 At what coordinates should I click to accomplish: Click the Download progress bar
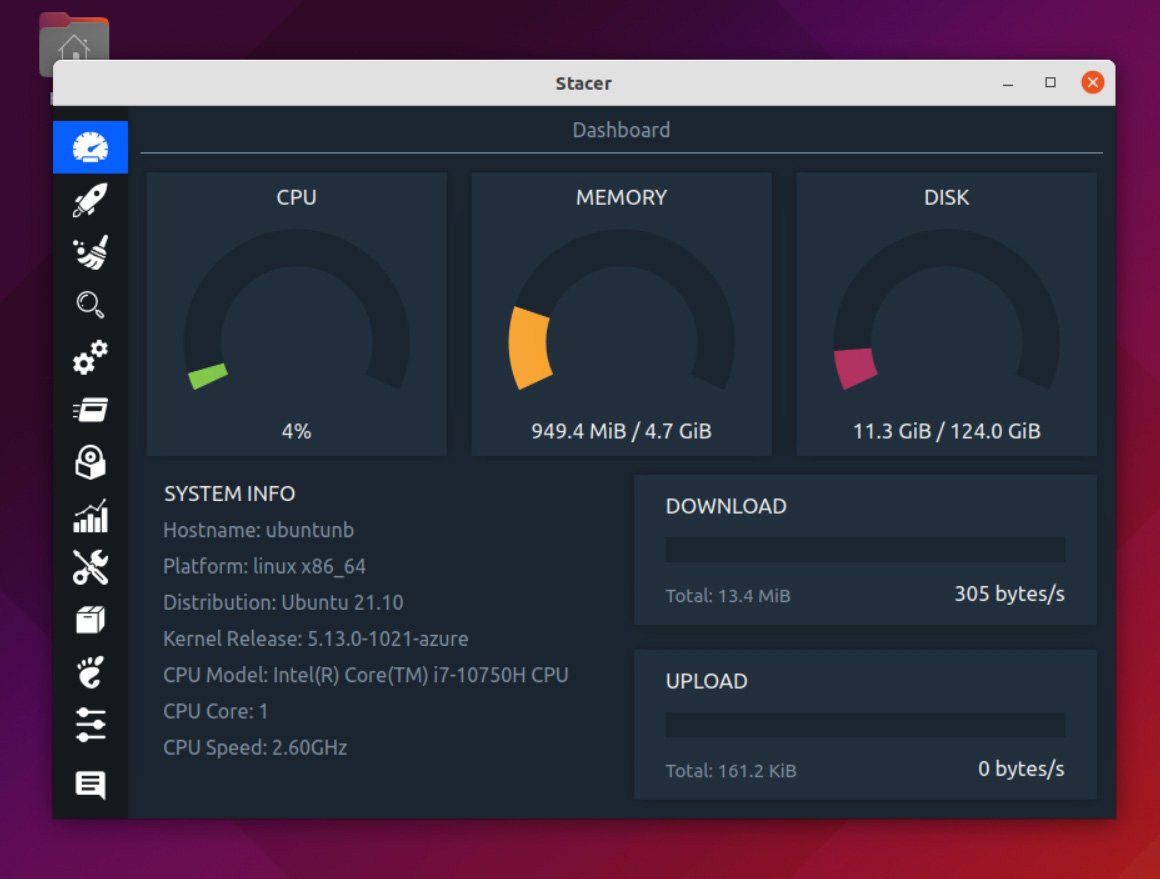click(865, 549)
